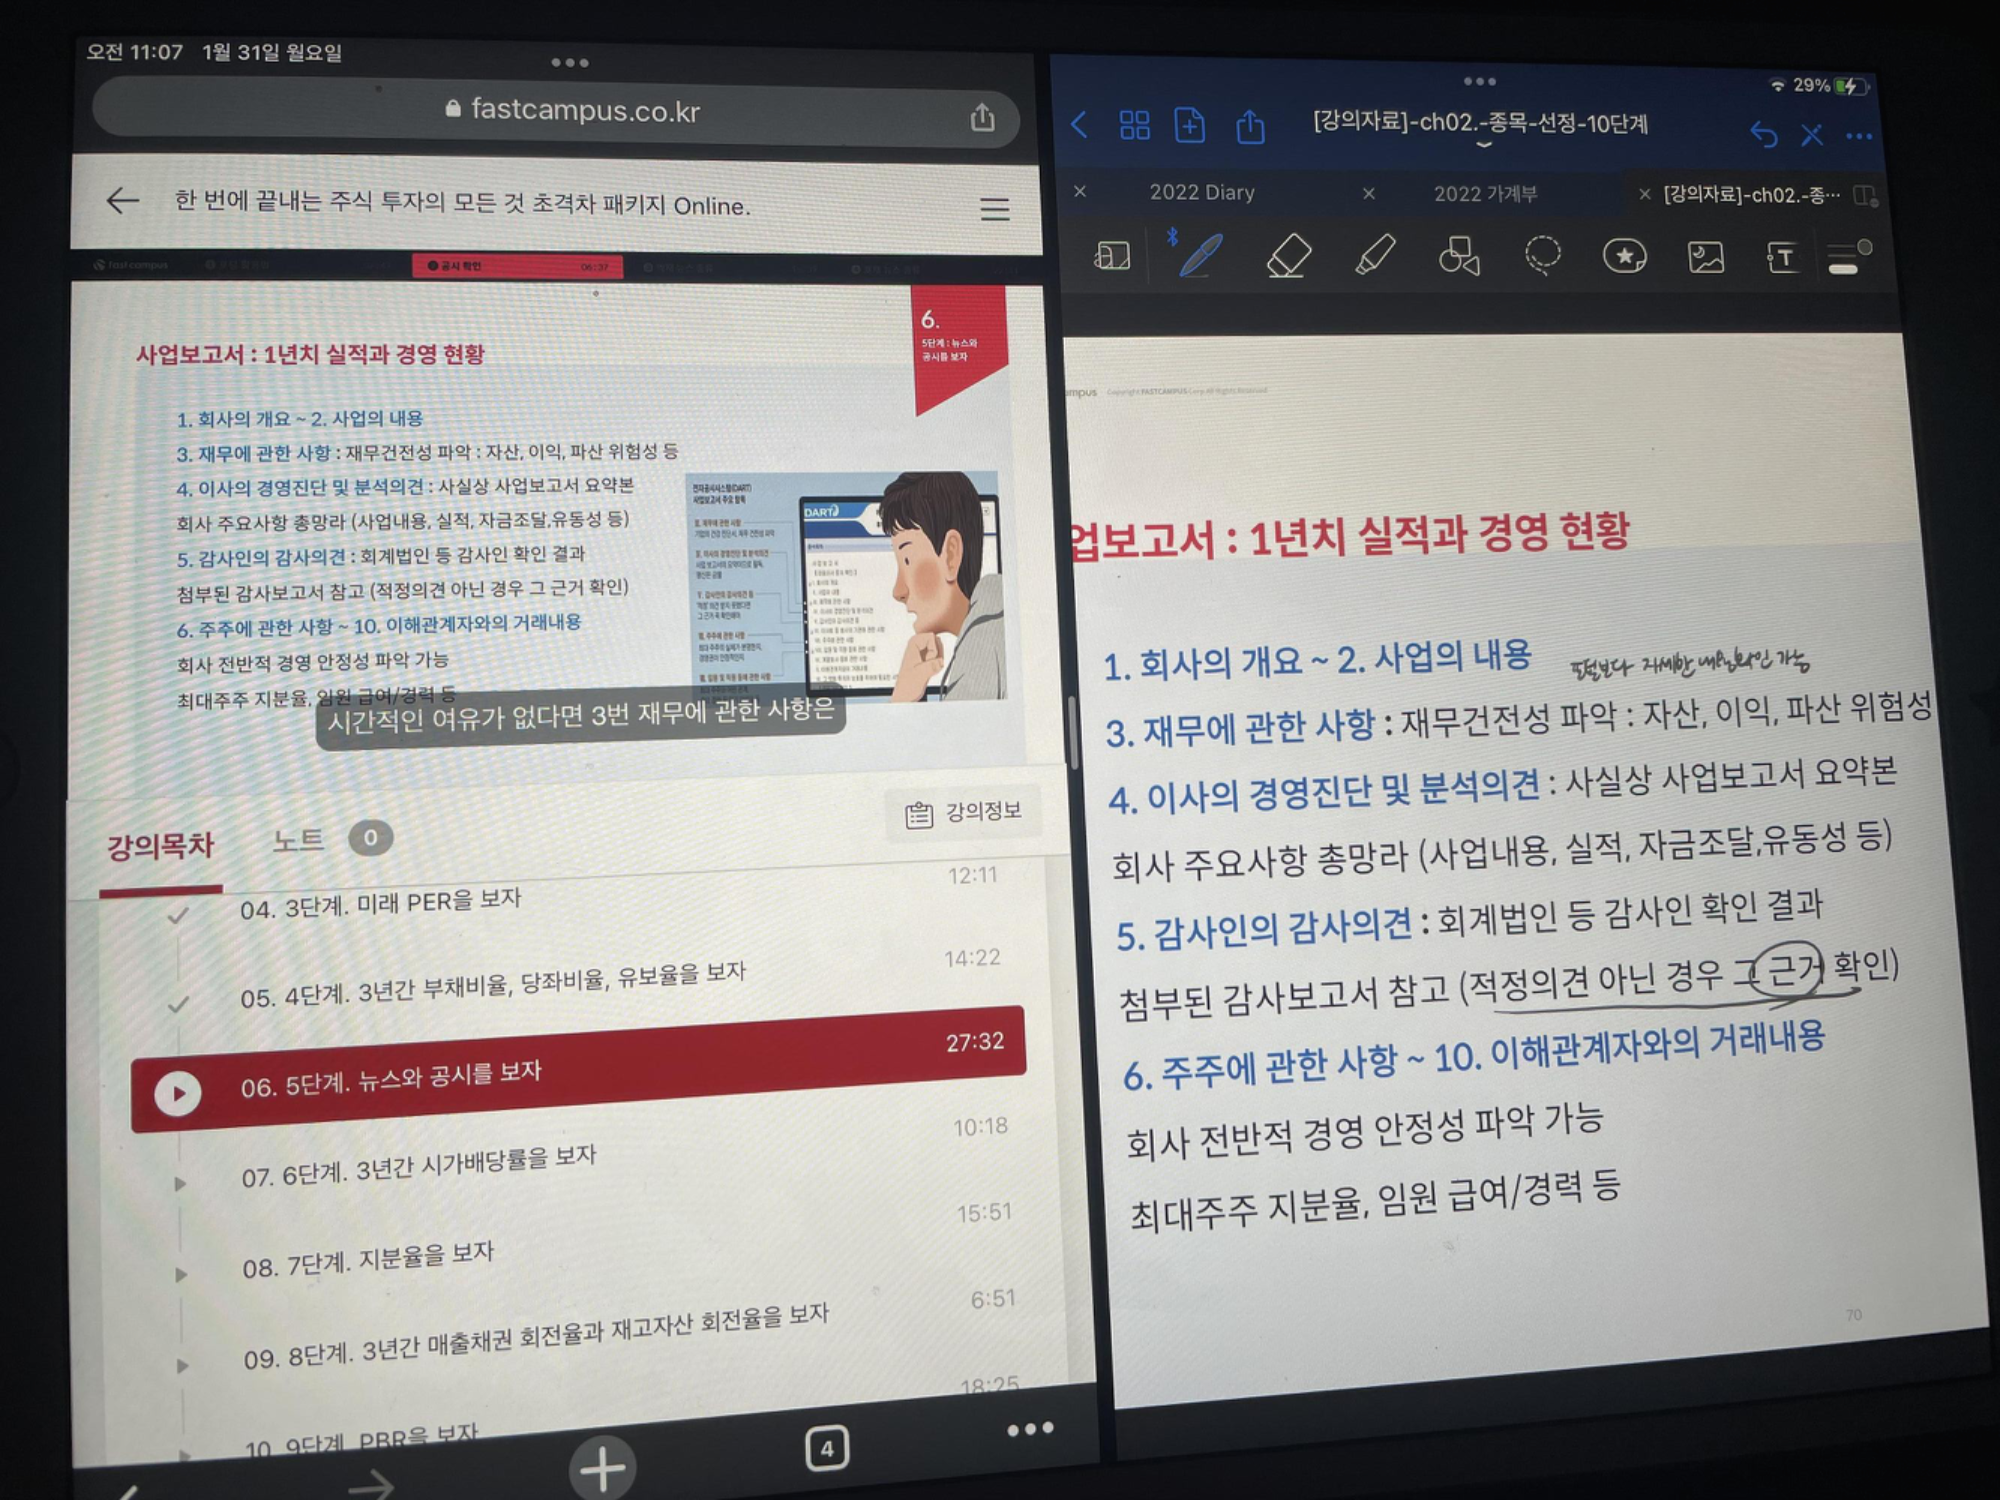Switch to the 2022 Diary tab
This screenshot has height=1500, width=2000.
click(x=1201, y=193)
